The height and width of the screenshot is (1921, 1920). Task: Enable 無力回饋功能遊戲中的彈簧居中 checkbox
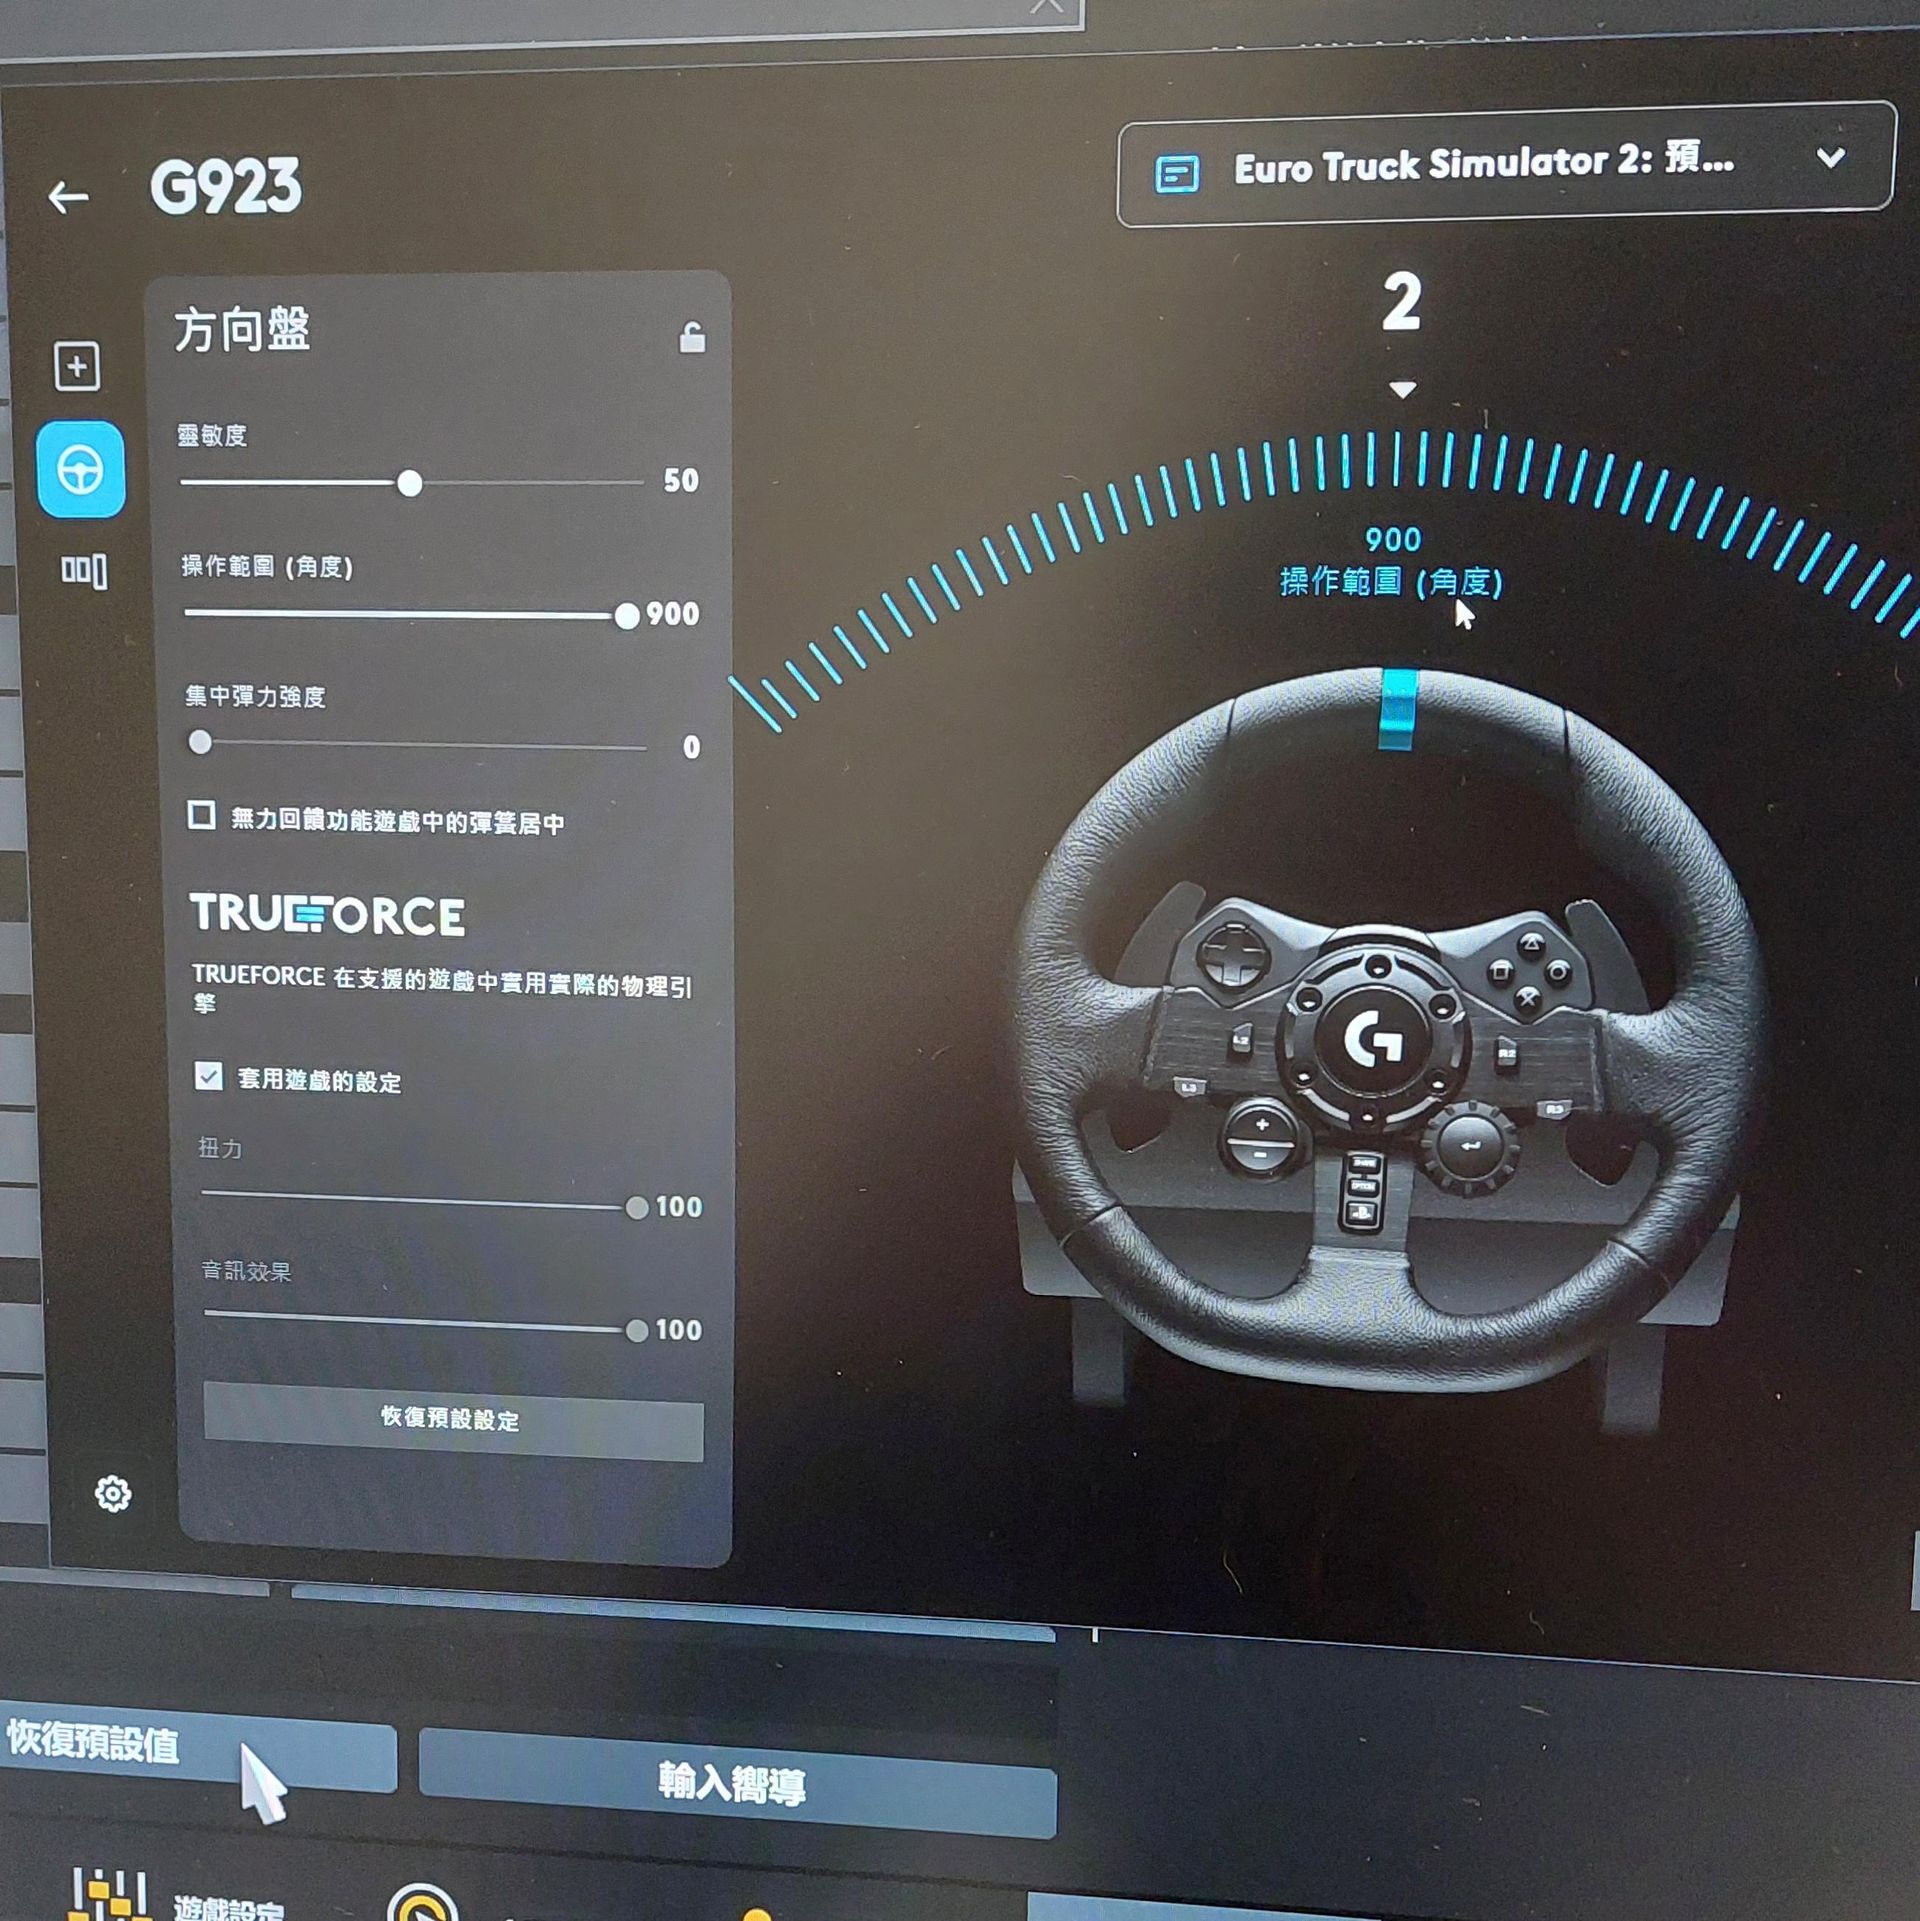tap(202, 815)
